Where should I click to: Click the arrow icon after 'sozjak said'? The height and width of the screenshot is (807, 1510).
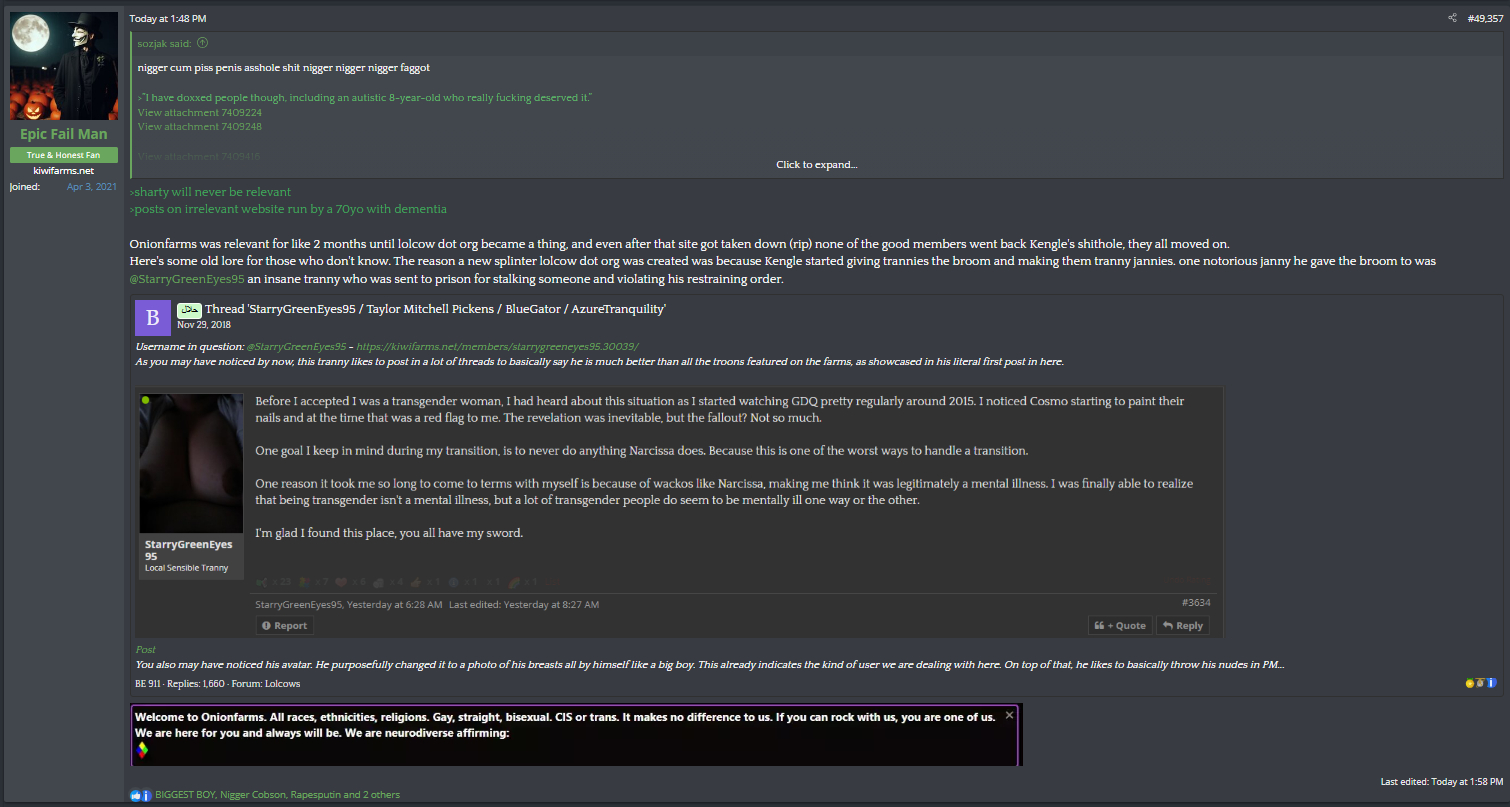(x=203, y=43)
